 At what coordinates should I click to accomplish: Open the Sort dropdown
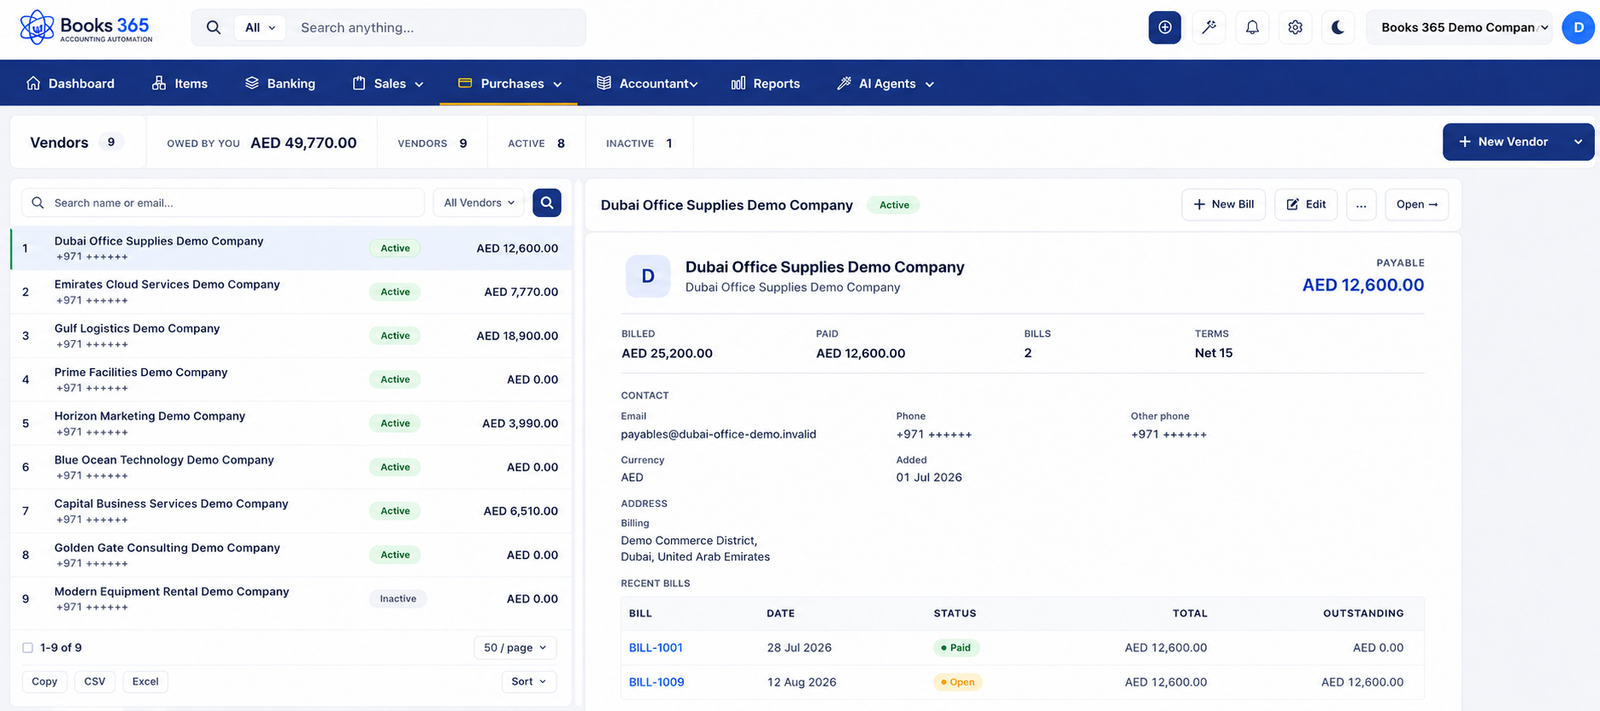point(528,682)
